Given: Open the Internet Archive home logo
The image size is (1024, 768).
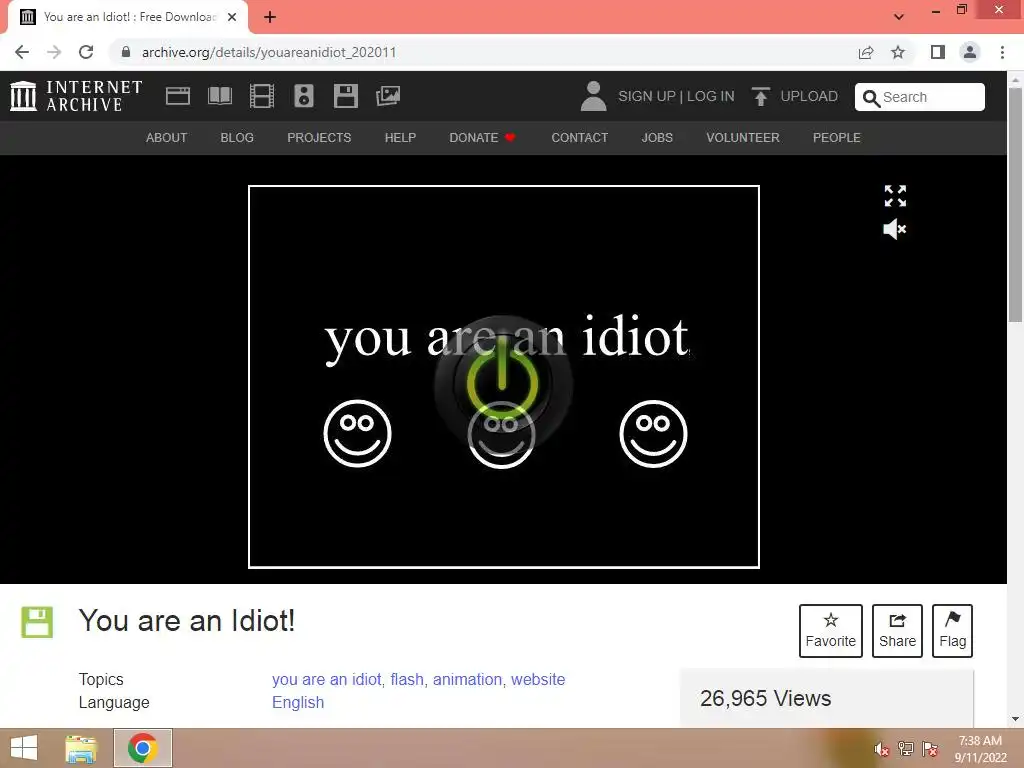Looking at the screenshot, I should pos(76,96).
